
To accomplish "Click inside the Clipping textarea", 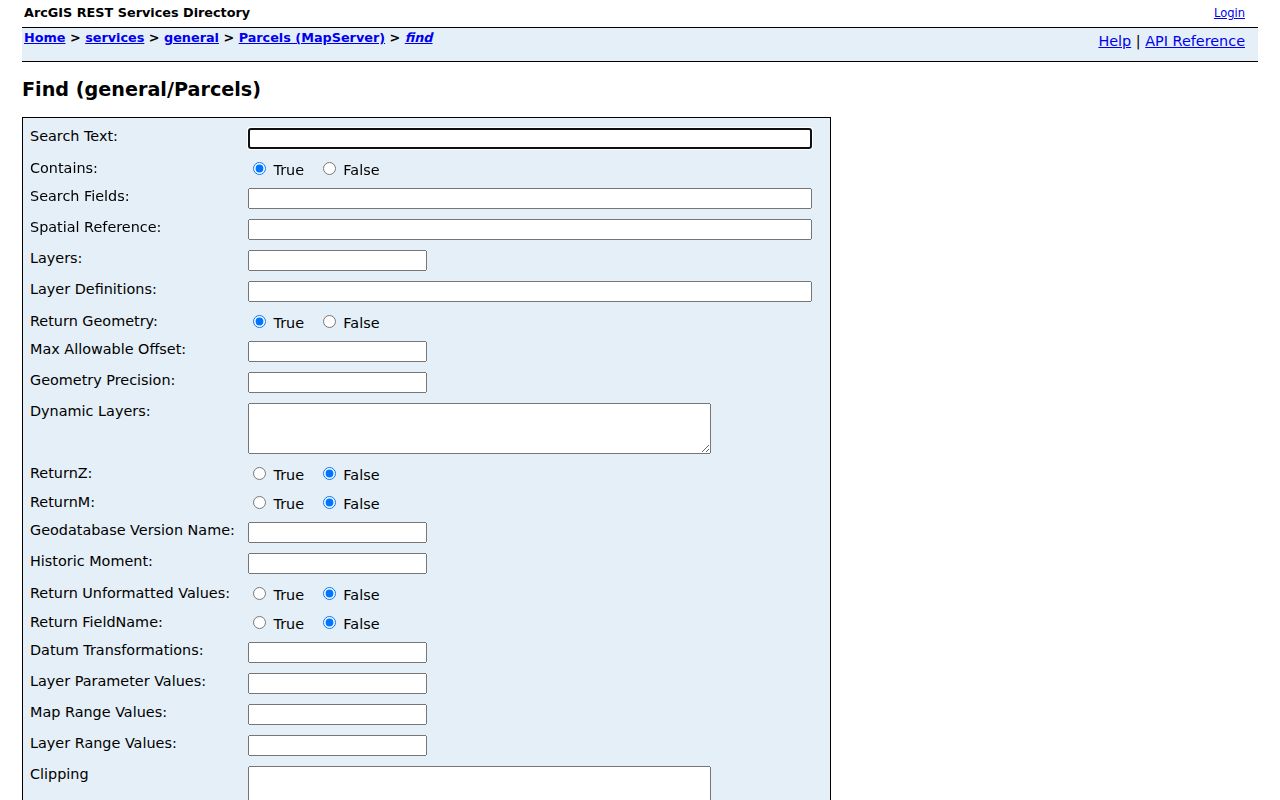I will point(479,783).
